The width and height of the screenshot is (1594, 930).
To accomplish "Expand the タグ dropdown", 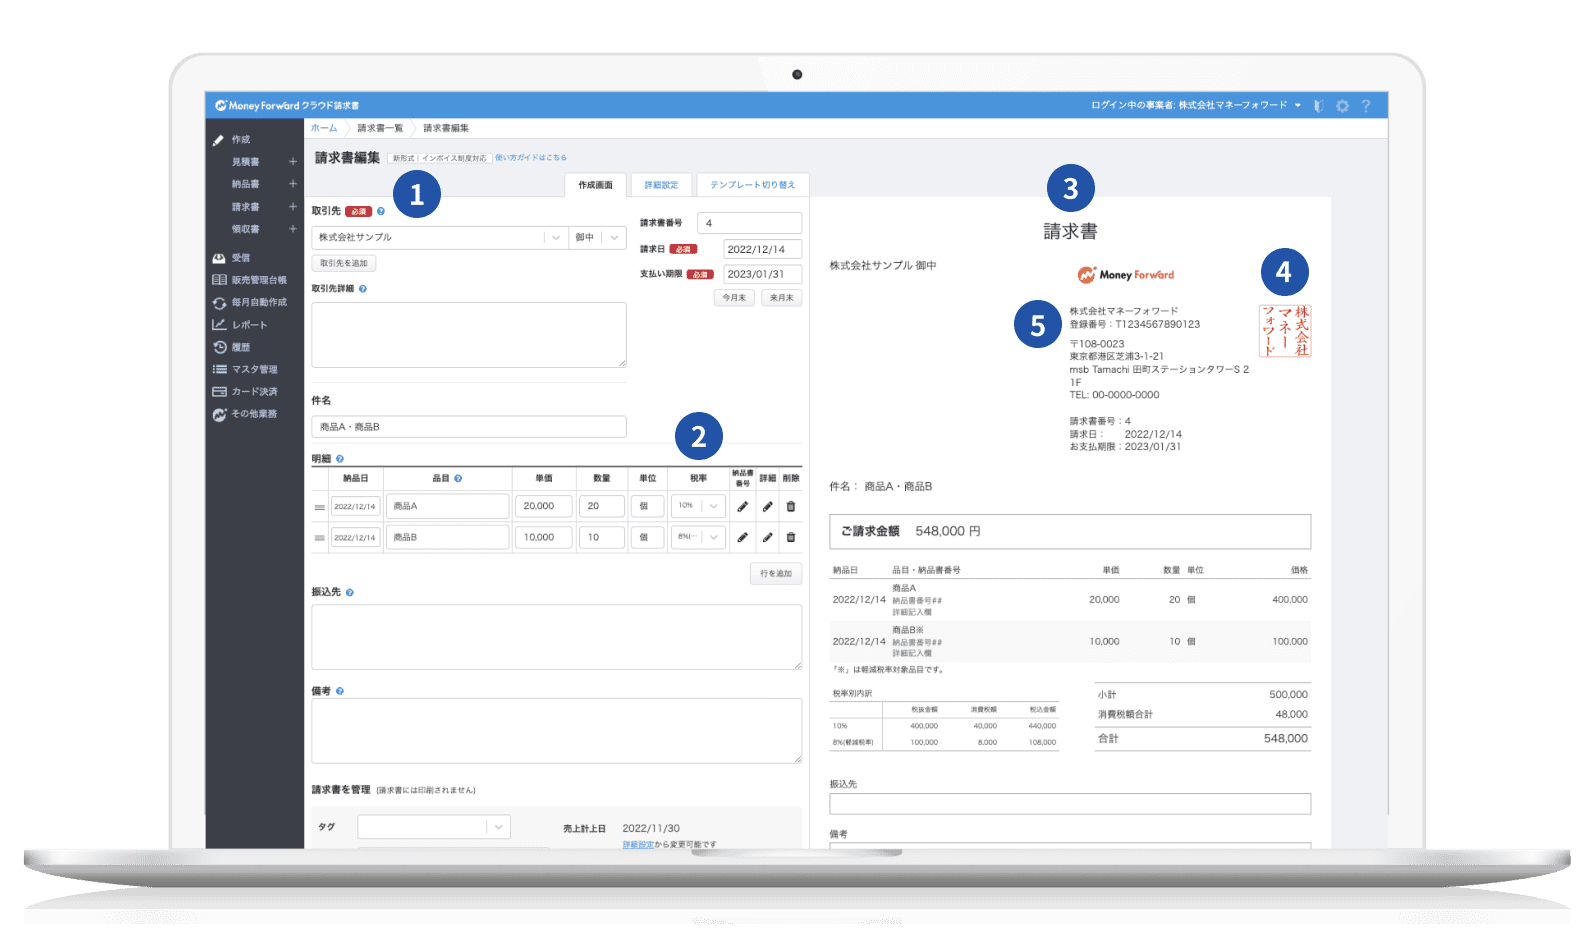I will tap(498, 827).
